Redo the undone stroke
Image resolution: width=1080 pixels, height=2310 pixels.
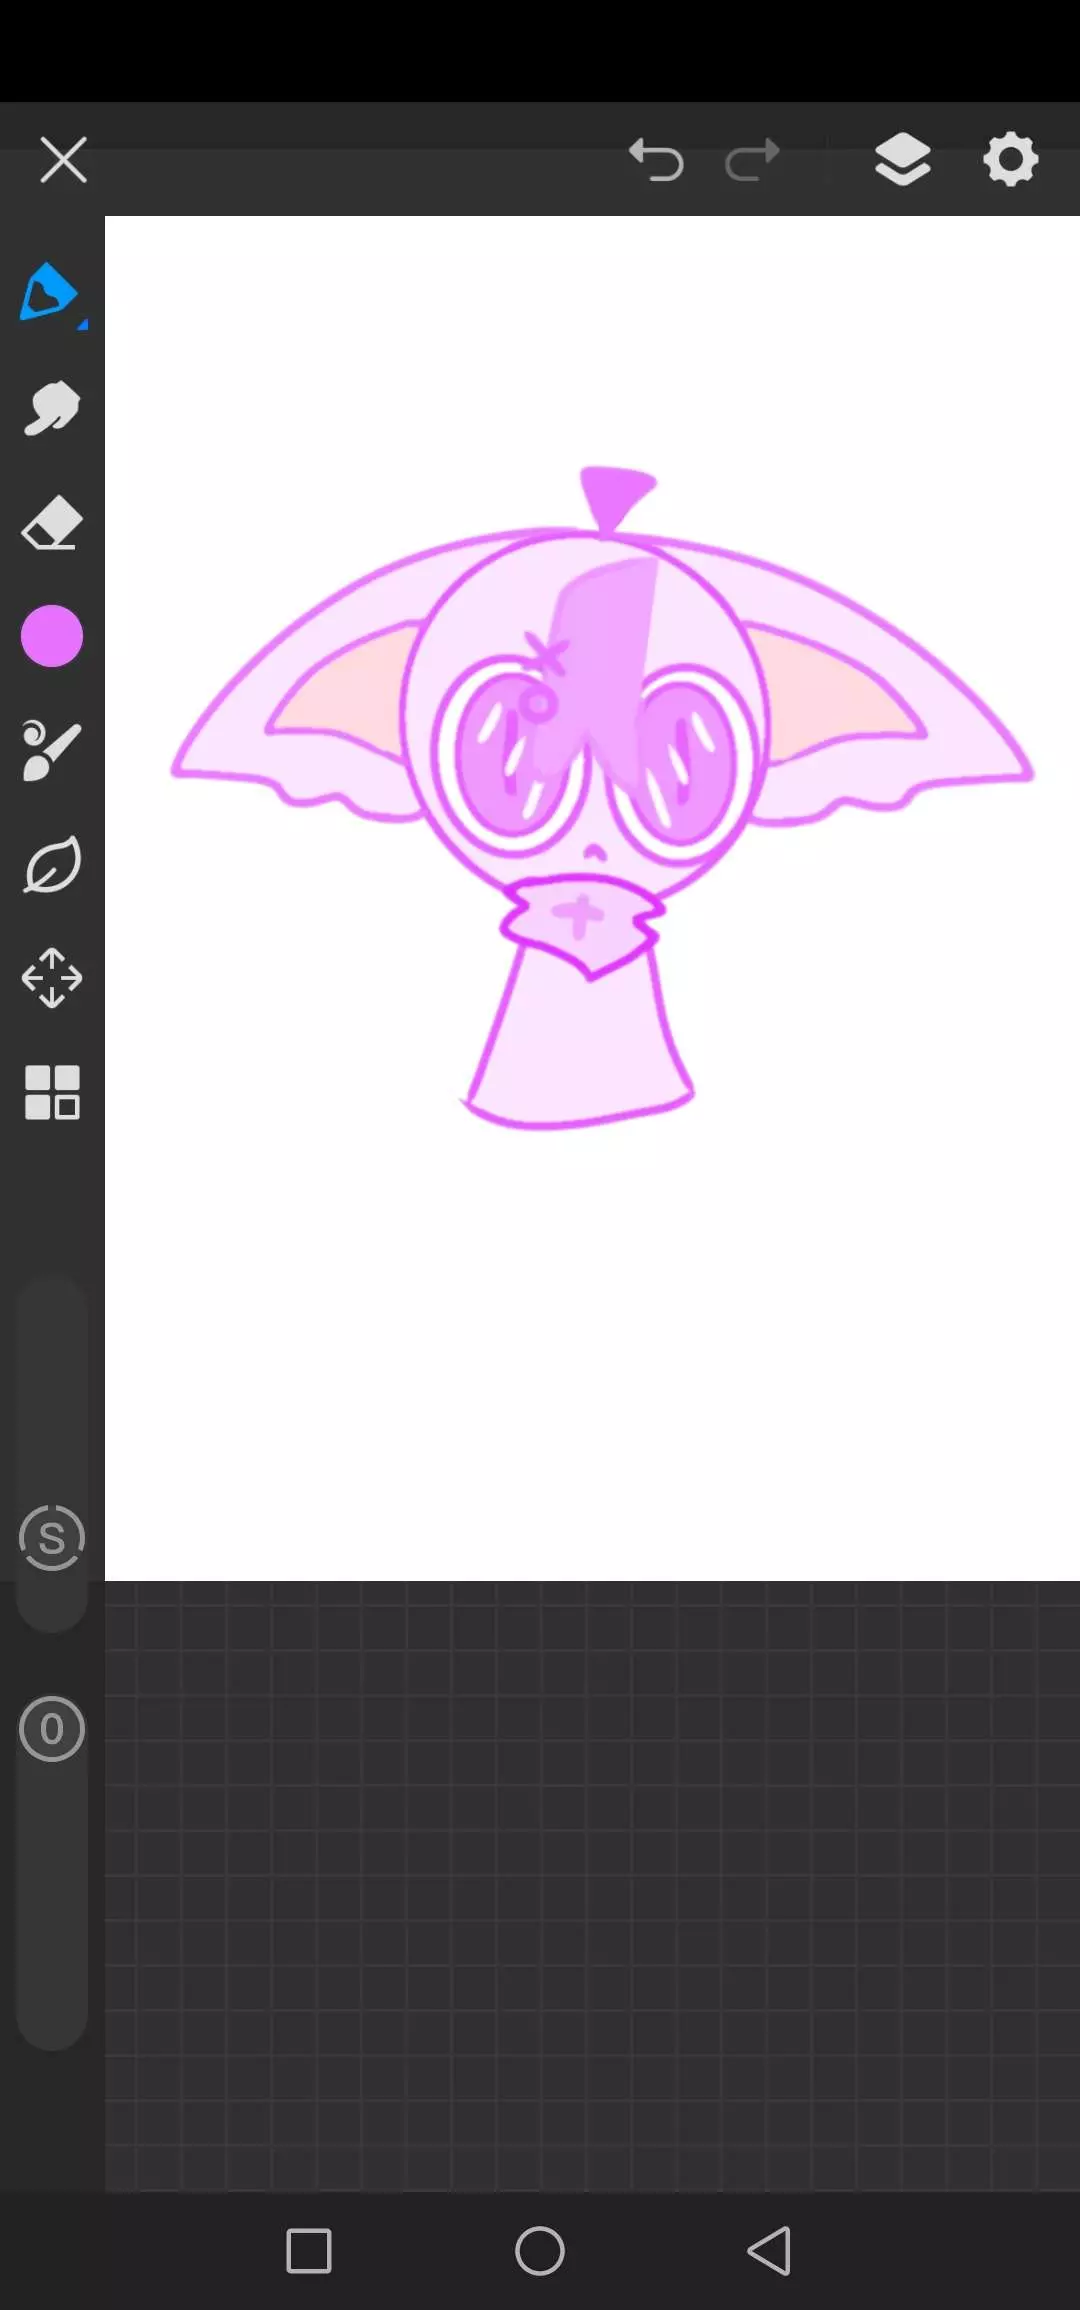[x=752, y=160]
